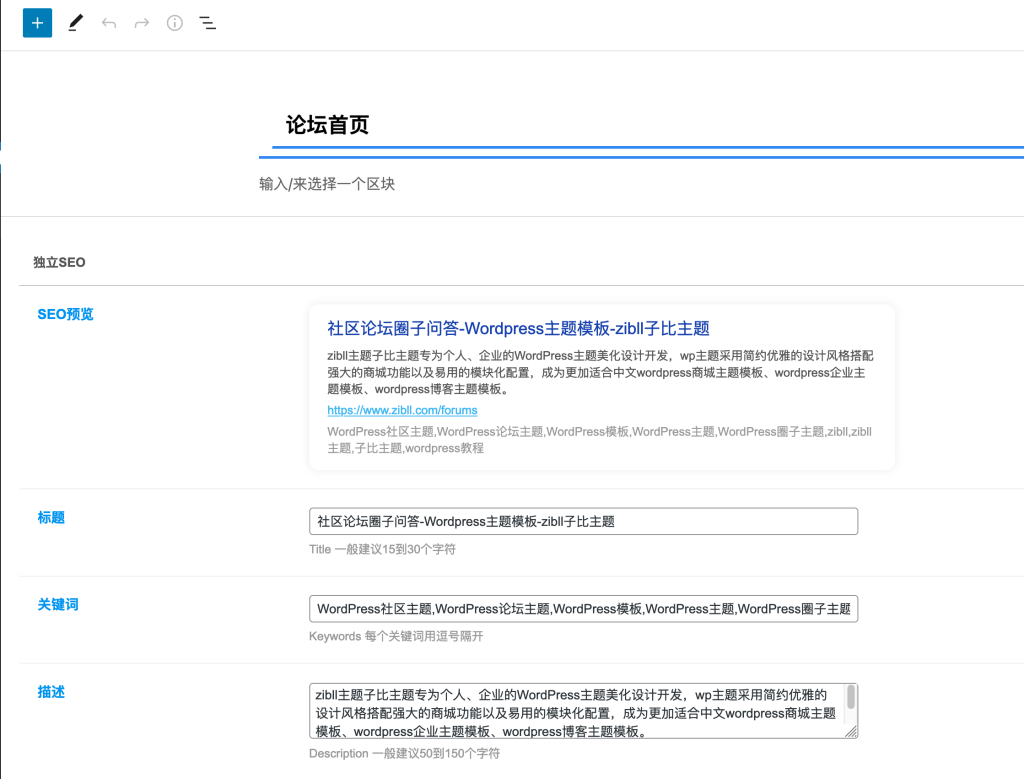Click the blue 描述 label

pos(51,690)
